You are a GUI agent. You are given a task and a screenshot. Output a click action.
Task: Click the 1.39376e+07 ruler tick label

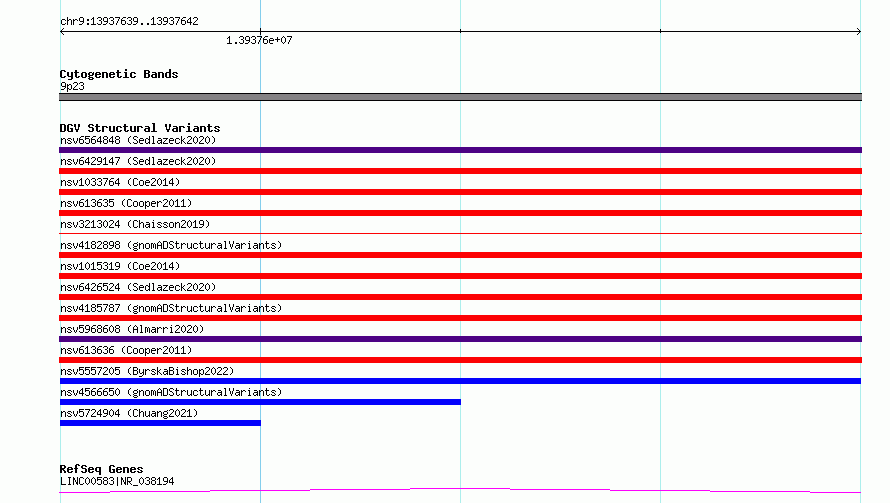(259, 40)
